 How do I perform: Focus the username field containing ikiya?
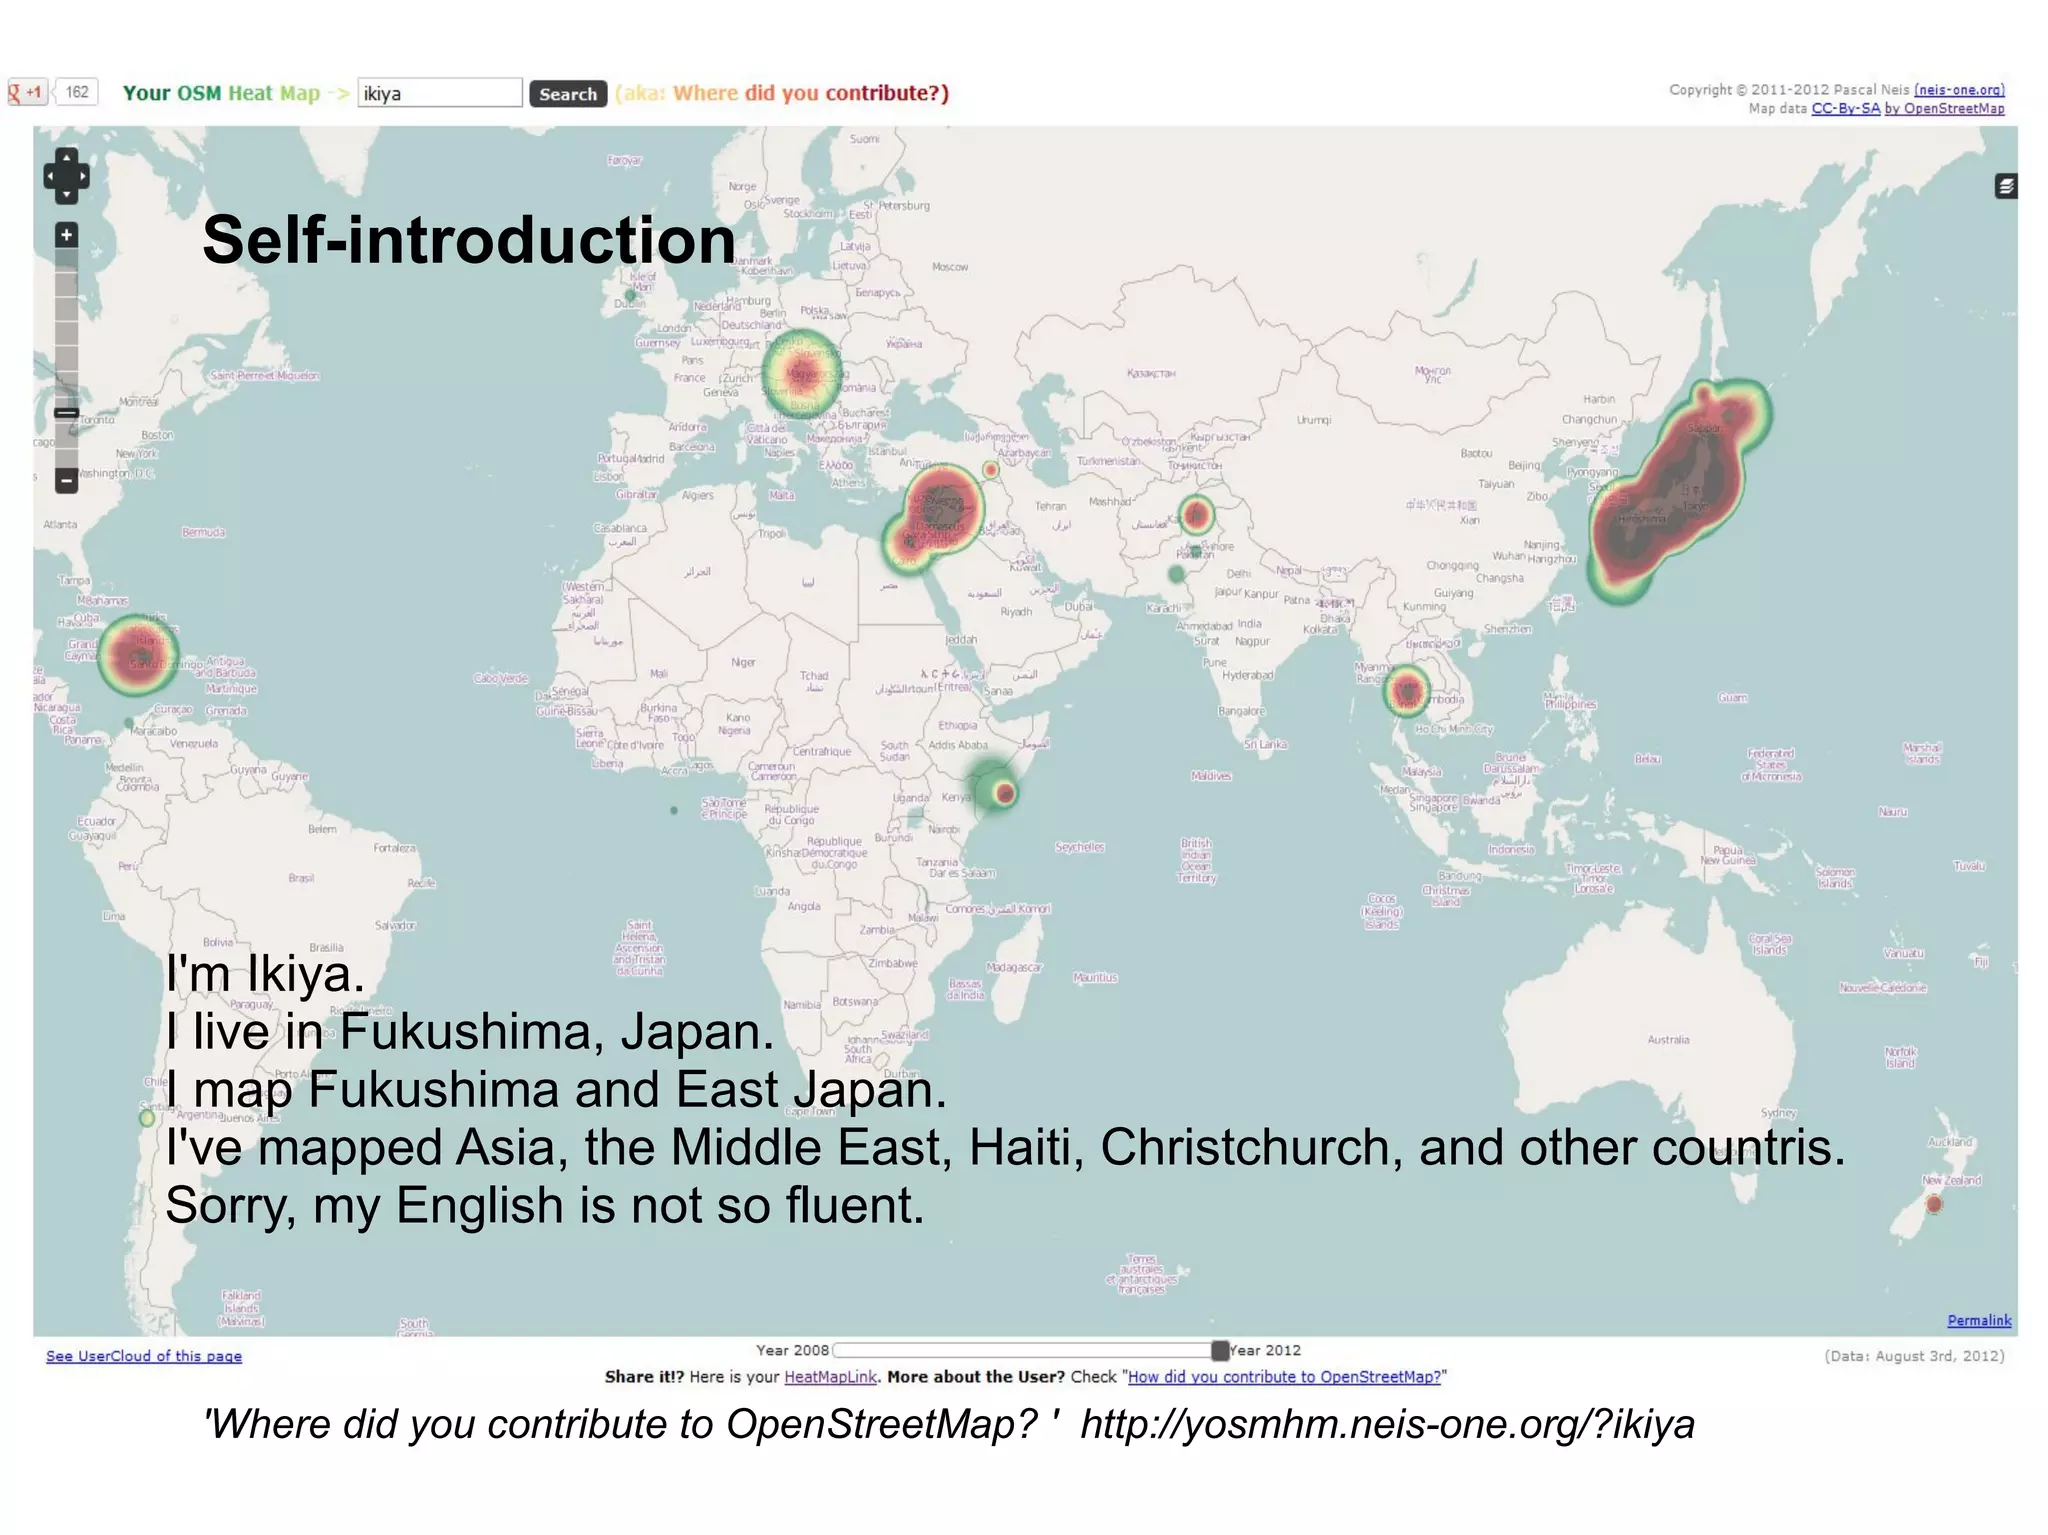[x=439, y=93]
